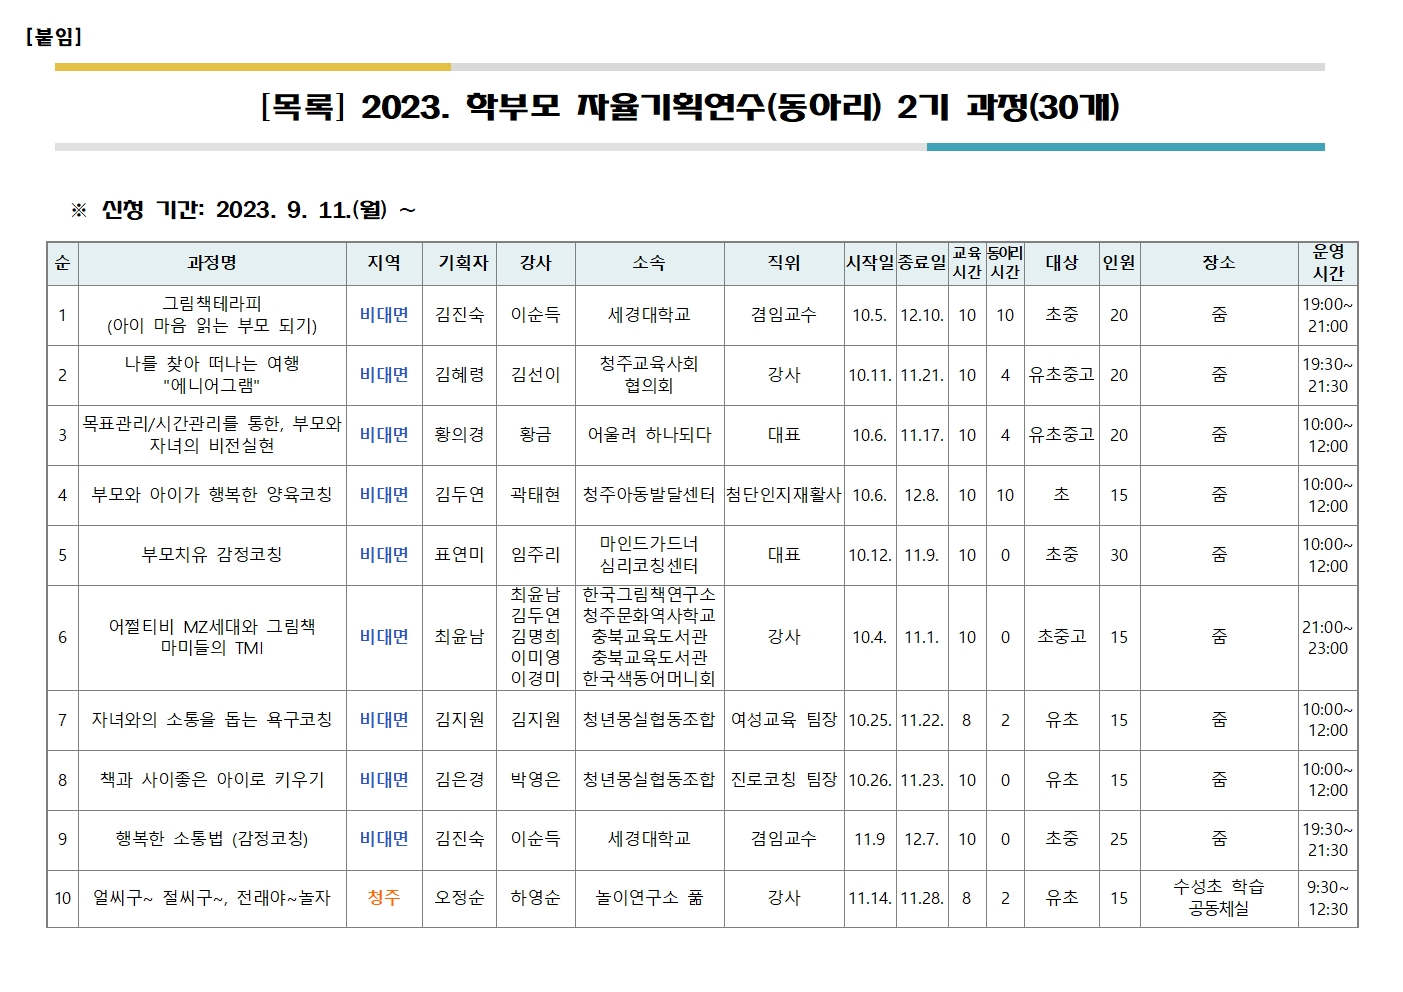Click operating time '21:00~ 23:00'

[1328, 637]
